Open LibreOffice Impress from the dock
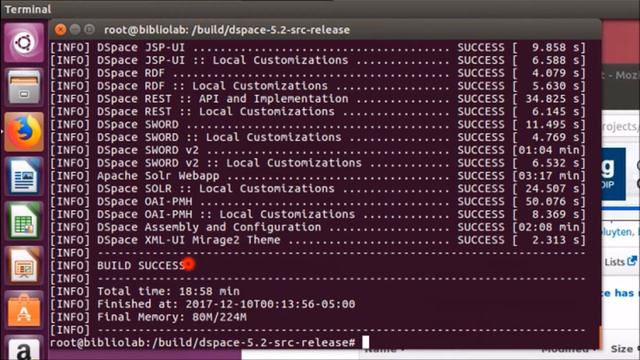The image size is (640, 360). (x=24, y=266)
